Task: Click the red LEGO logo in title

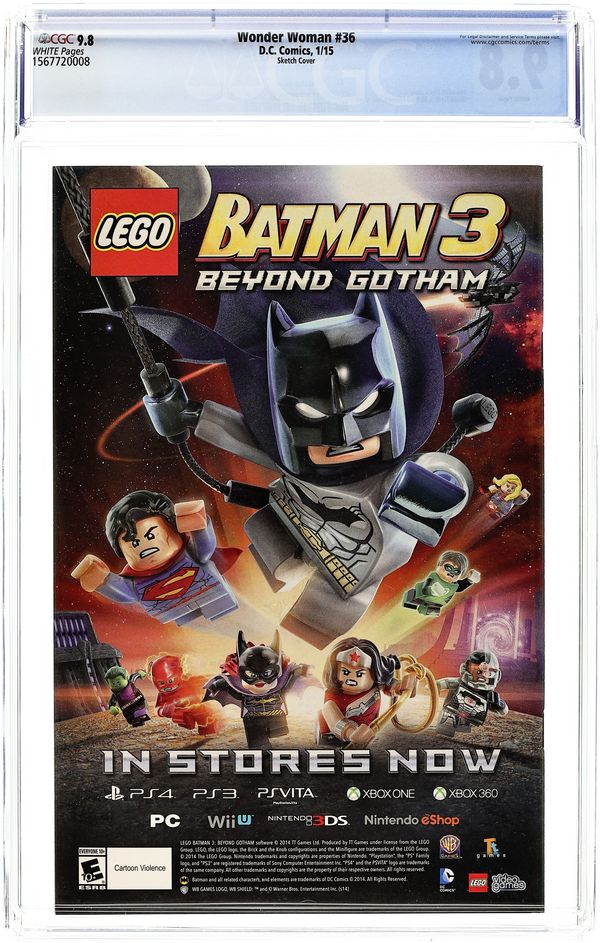Action: (134, 232)
